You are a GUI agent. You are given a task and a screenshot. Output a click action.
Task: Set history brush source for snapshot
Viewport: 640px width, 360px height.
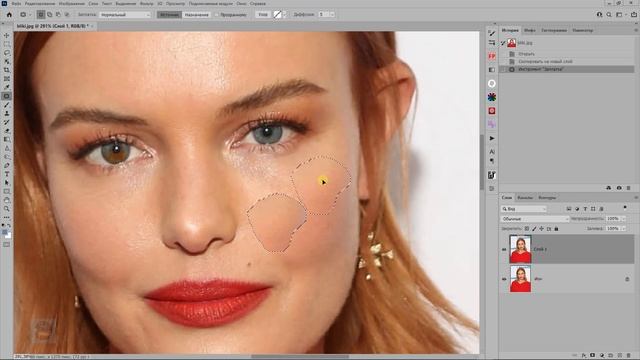click(503, 43)
